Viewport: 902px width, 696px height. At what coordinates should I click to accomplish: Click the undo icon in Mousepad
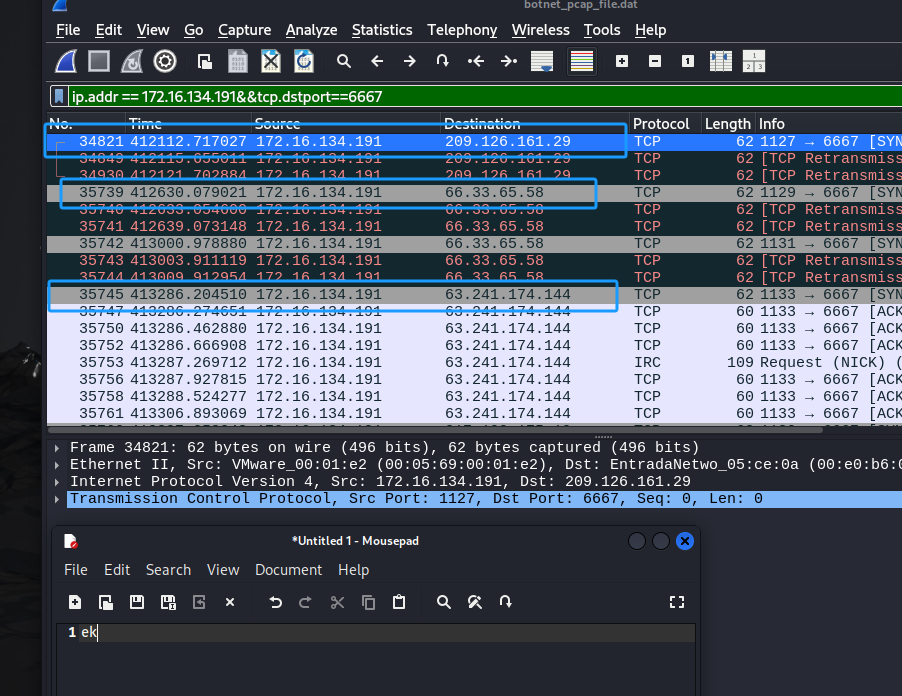(275, 602)
